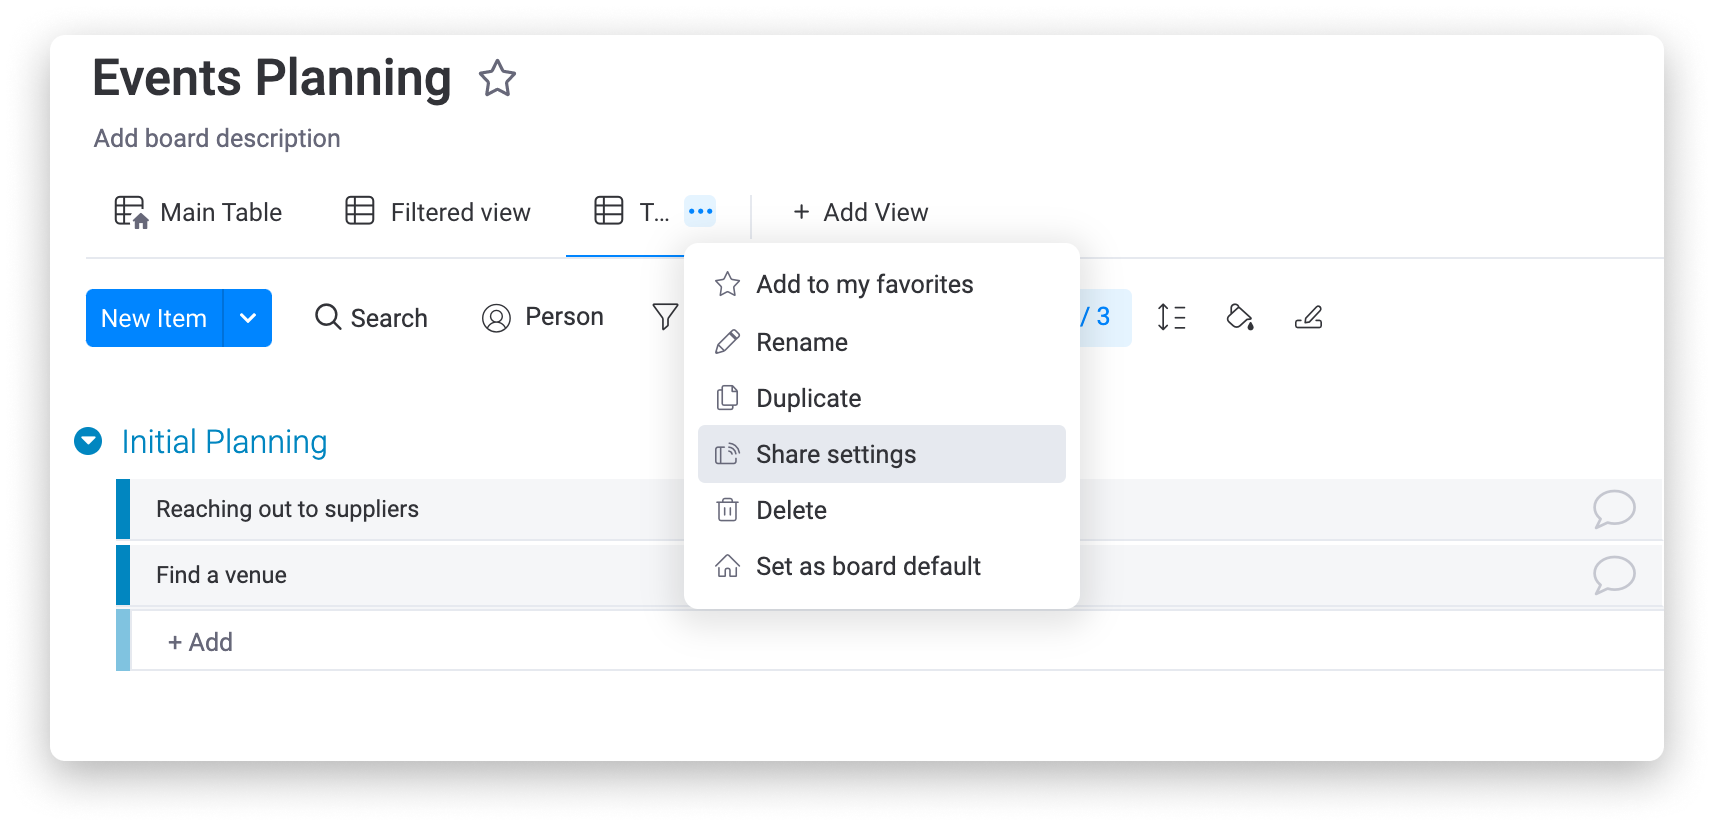Open the three-dot view options menu
This screenshot has width=1714, height=826.
tap(700, 211)
